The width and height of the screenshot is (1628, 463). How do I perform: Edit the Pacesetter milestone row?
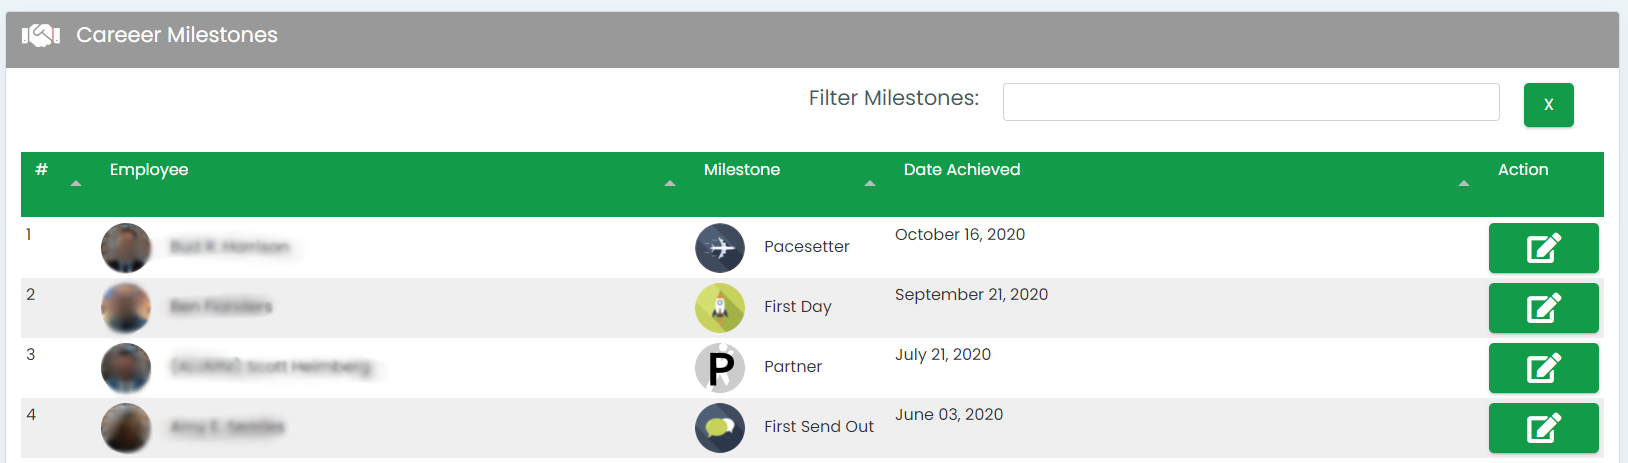tap(1543, 248)
